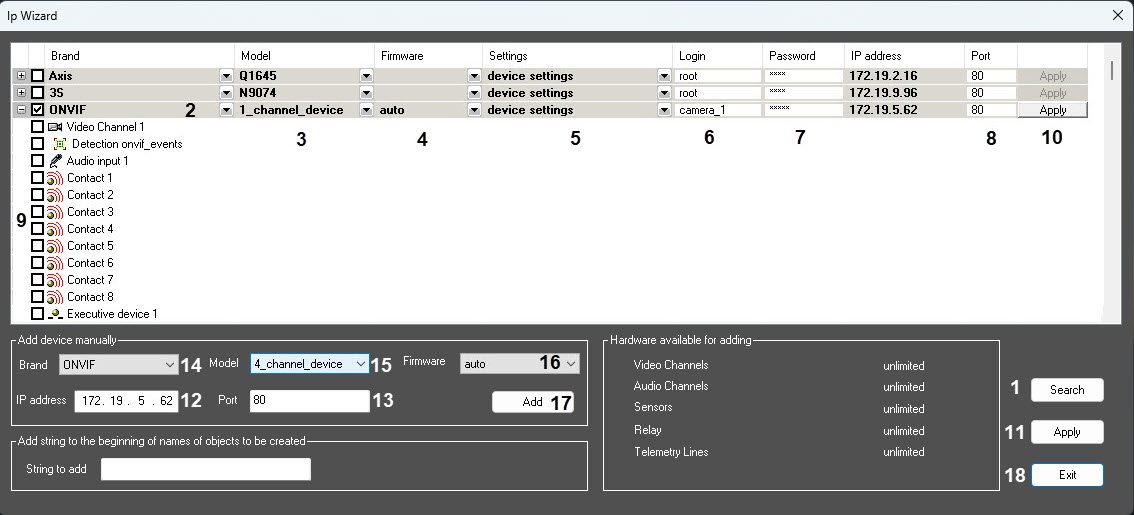
Task: Click the Contact 8 sensor icon
Action: click(55, 297)
